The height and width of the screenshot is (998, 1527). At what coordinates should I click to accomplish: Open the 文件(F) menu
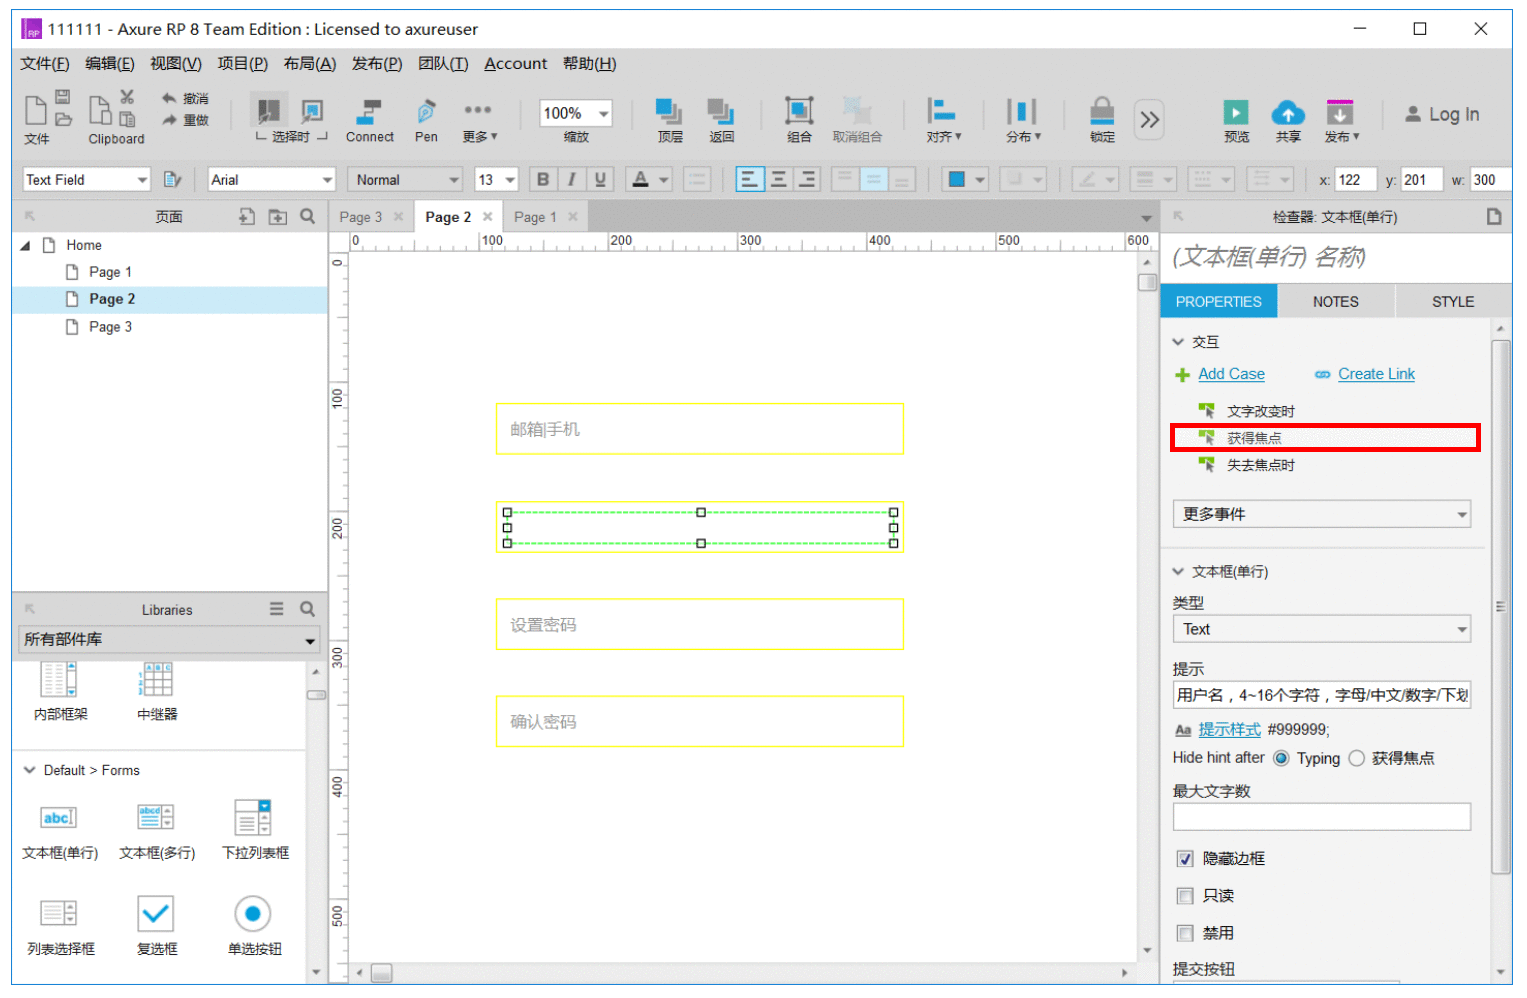[x=45, y=64]
